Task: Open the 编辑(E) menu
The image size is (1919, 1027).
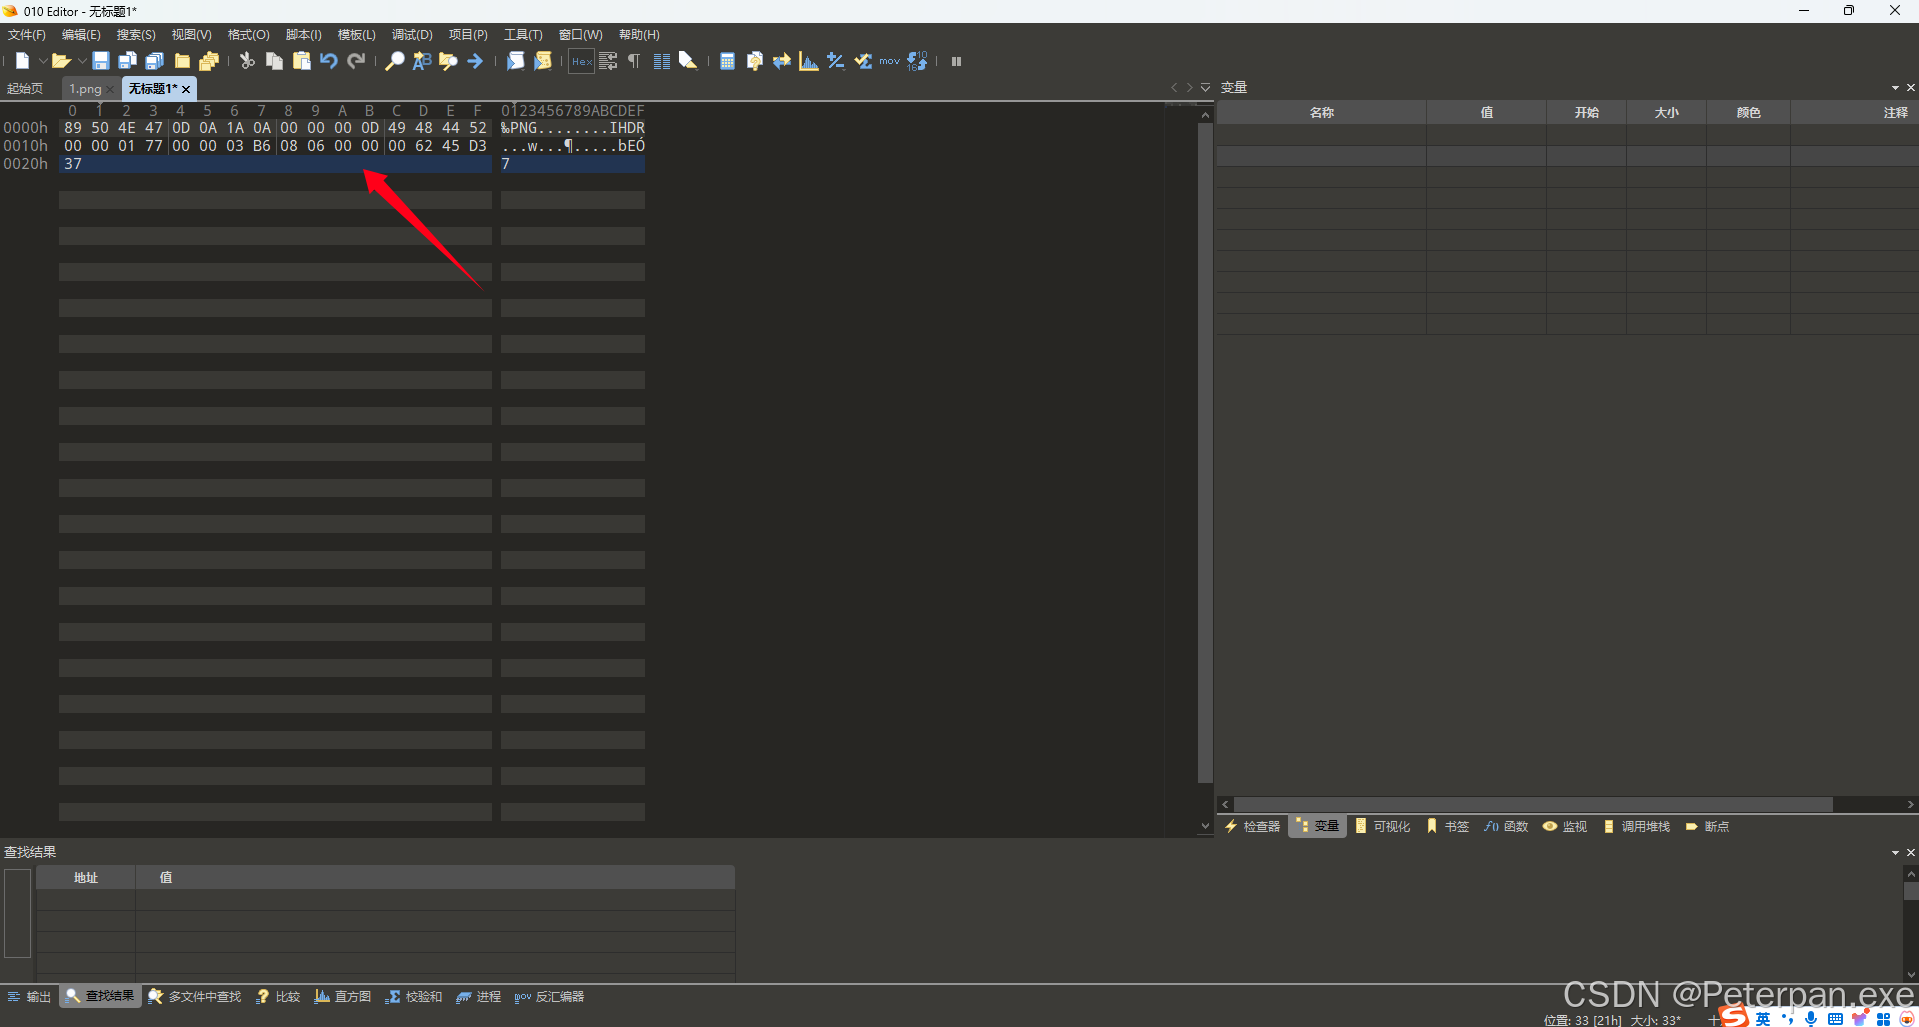Action: [x=81, y=35]
